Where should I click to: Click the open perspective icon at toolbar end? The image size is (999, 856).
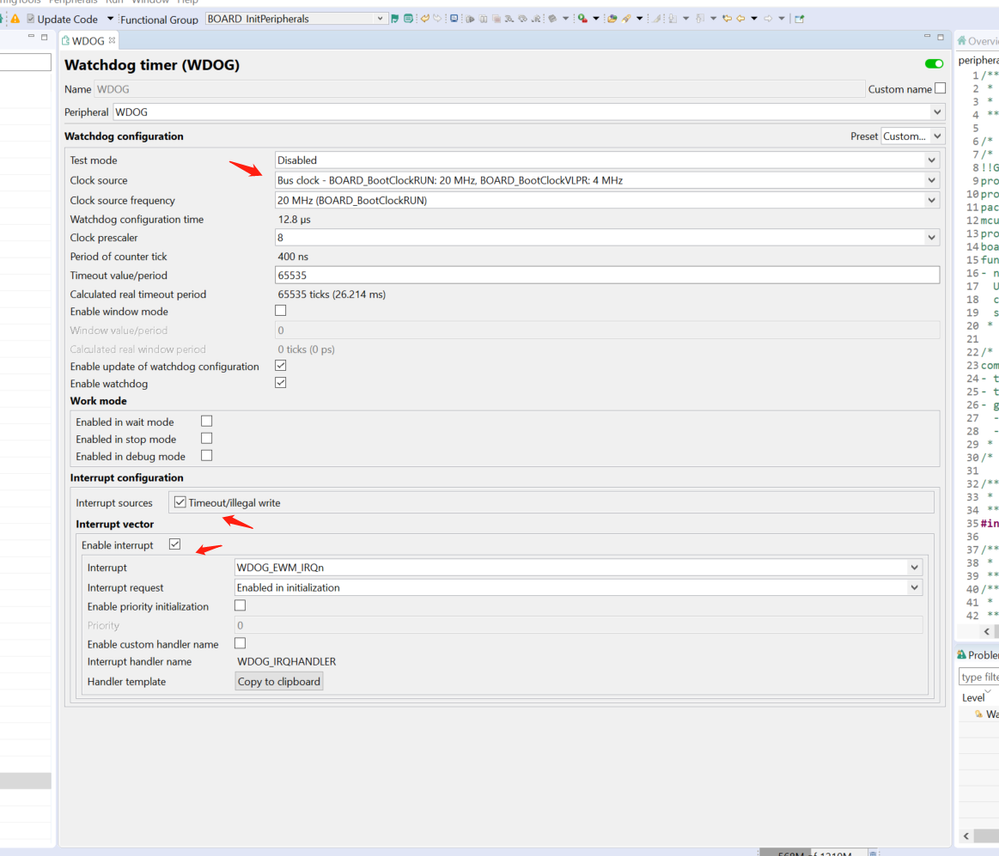pos(799,18)
